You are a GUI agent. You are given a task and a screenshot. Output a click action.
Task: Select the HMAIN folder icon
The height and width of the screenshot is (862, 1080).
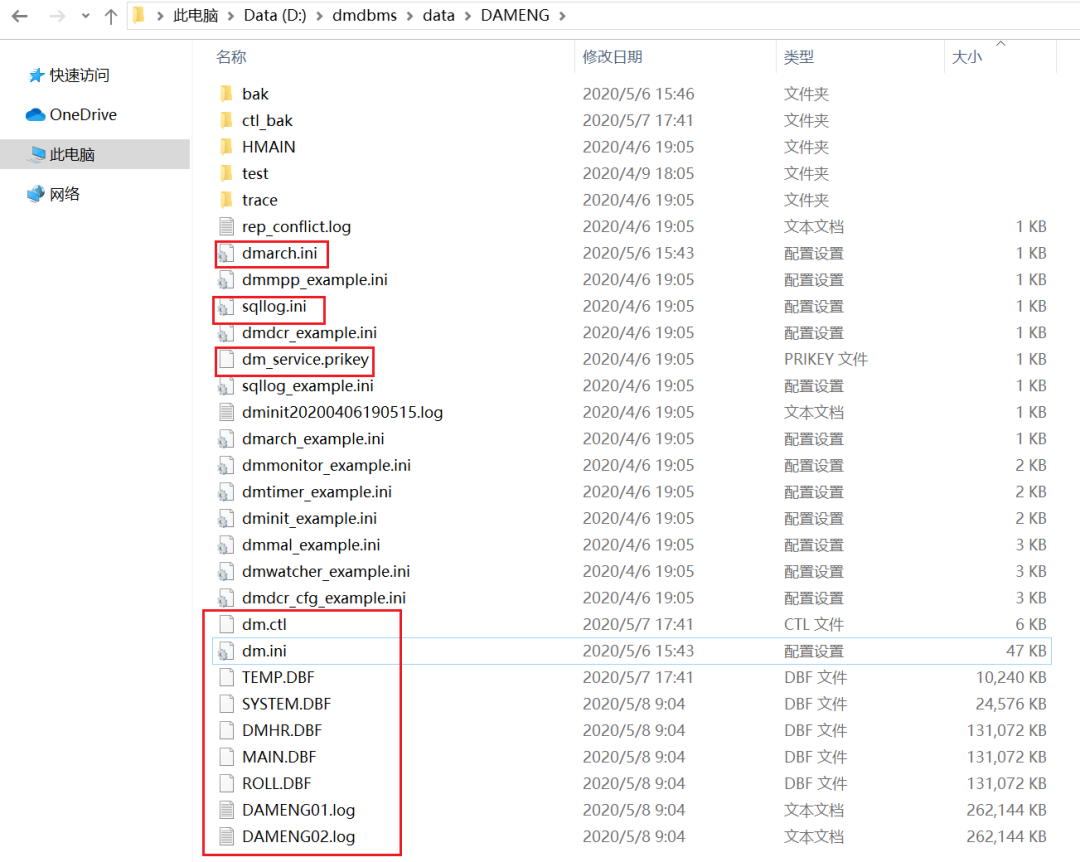[226, 146]
